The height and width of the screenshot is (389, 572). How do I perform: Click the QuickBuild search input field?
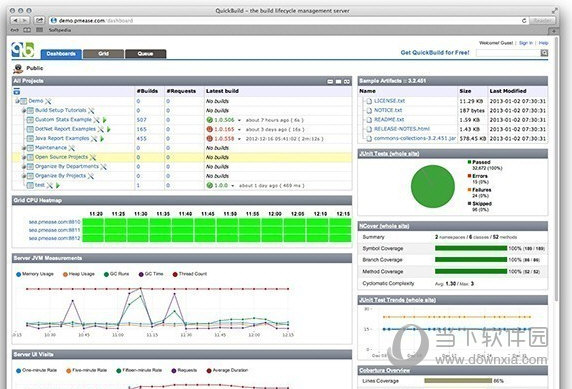pyautogui.click(x=508, y=53)
